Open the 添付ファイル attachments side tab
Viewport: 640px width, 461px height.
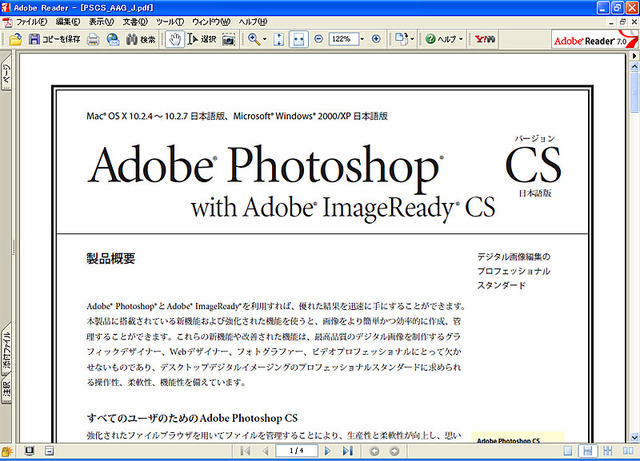point(6,351)
